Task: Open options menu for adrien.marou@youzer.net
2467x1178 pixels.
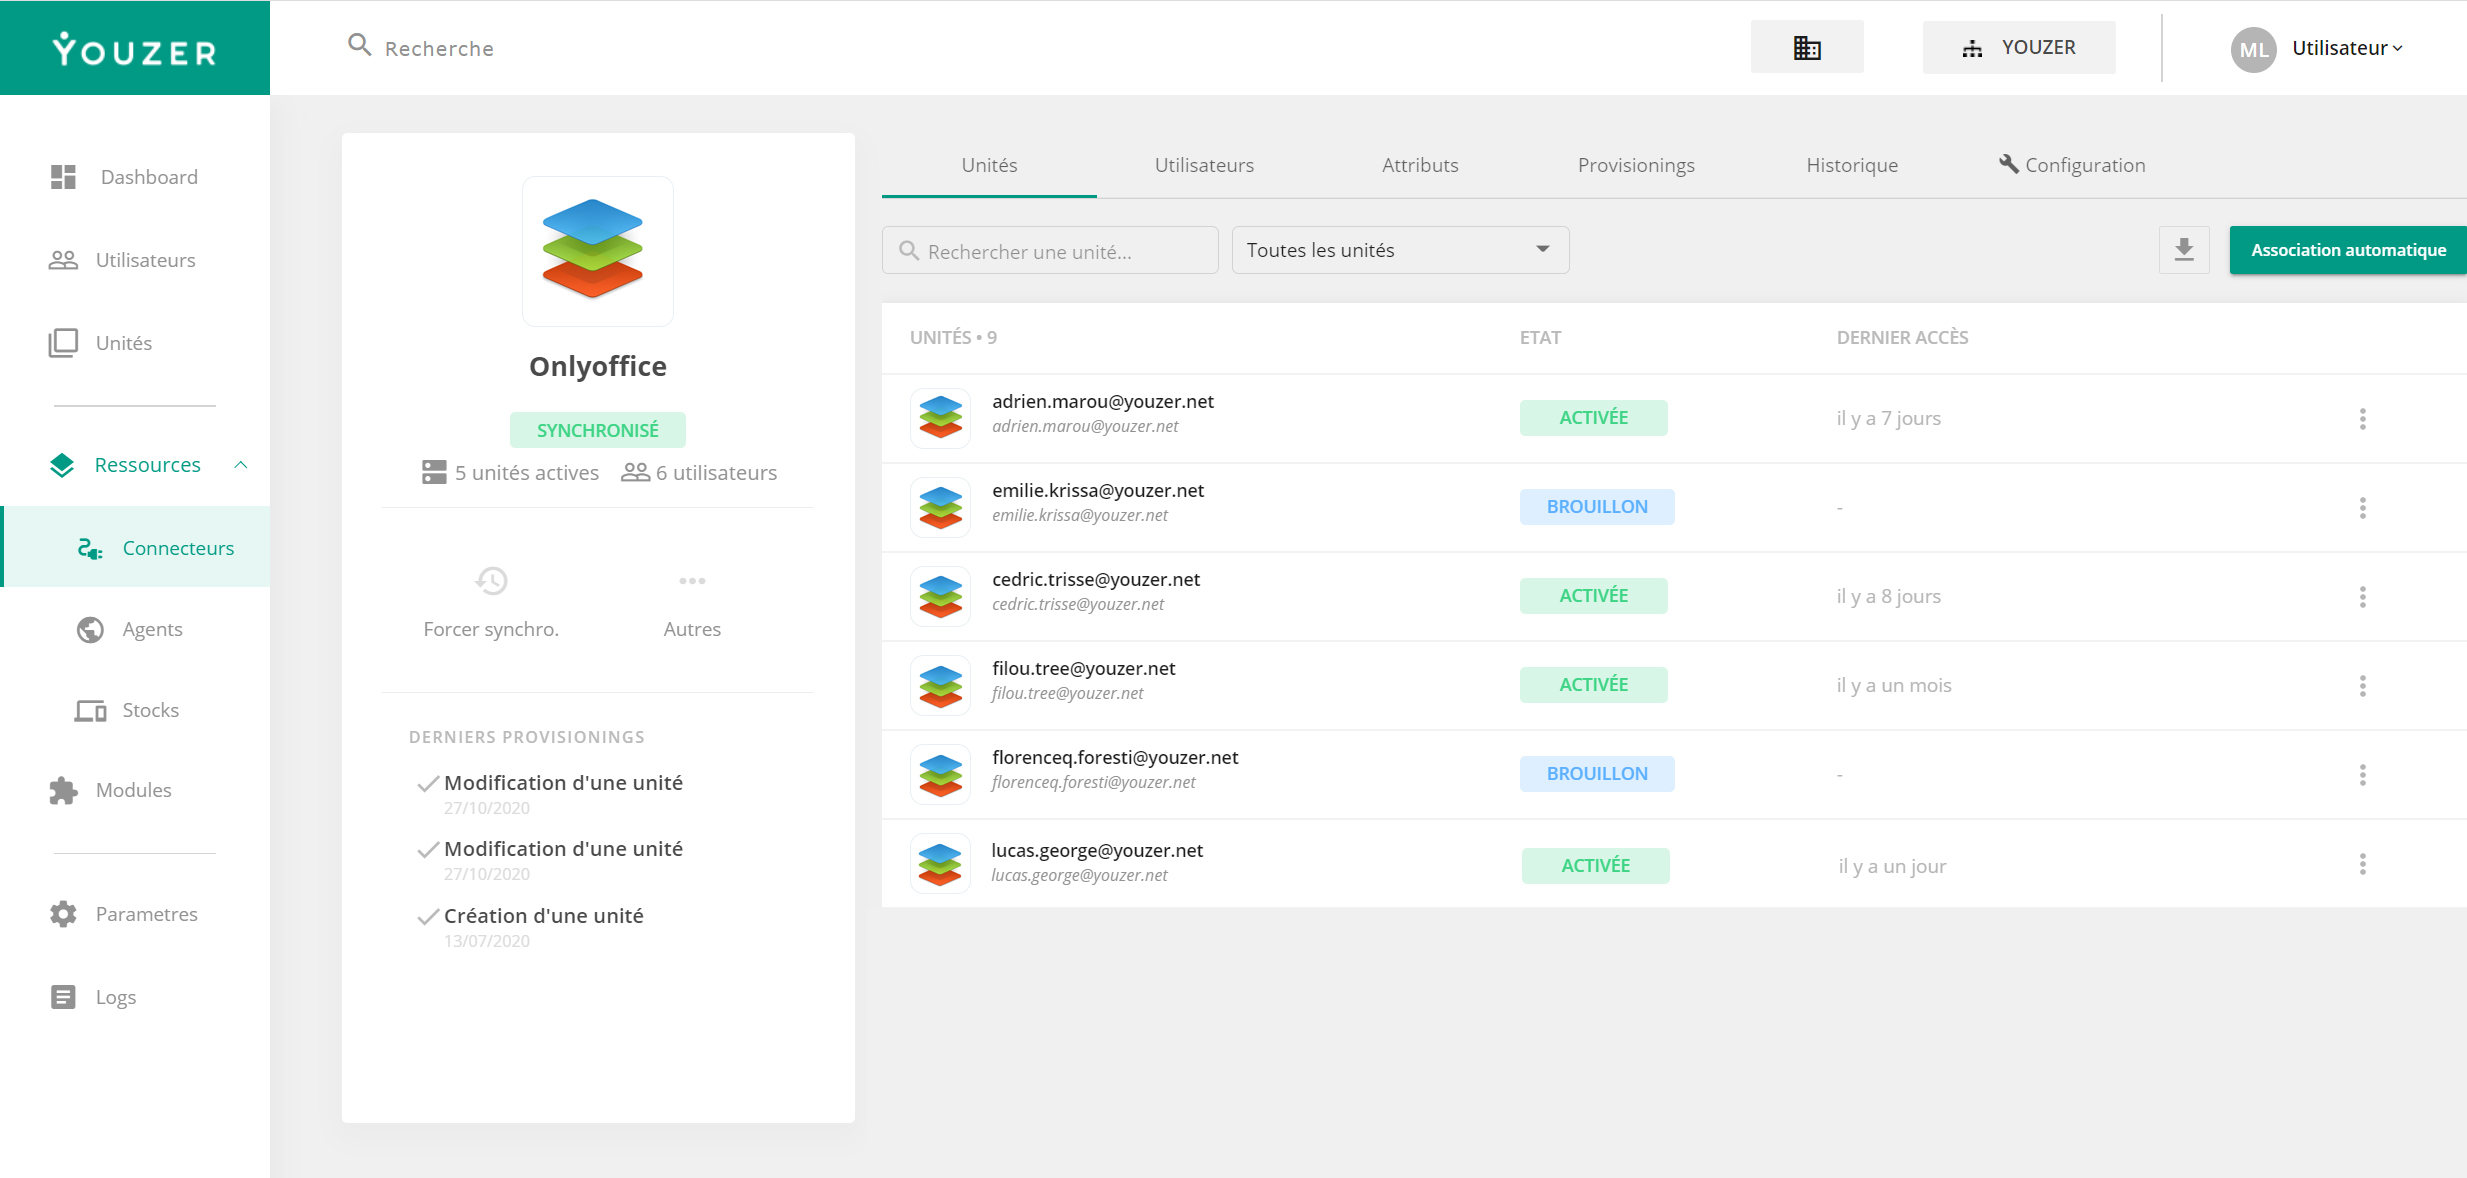Action: tap(2362, 419)
